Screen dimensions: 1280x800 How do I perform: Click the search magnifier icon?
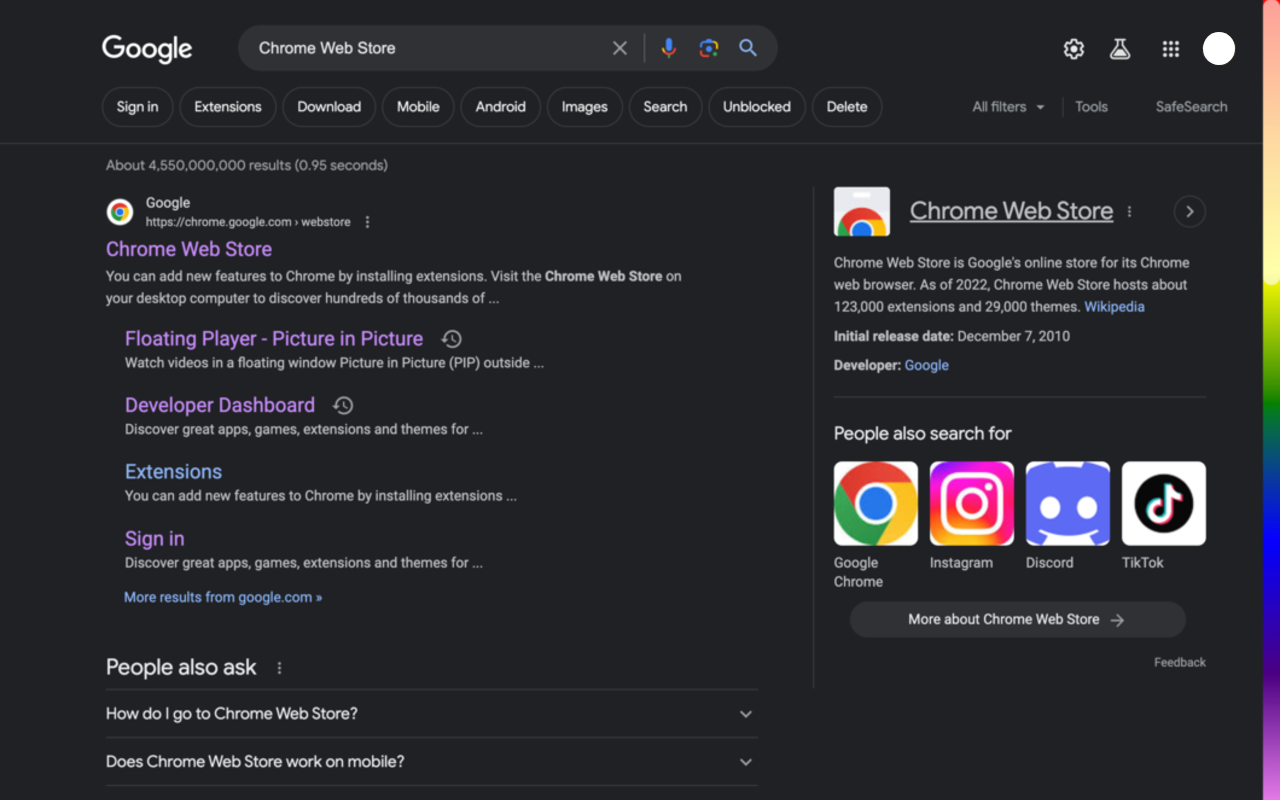click(x=747, y=47)
